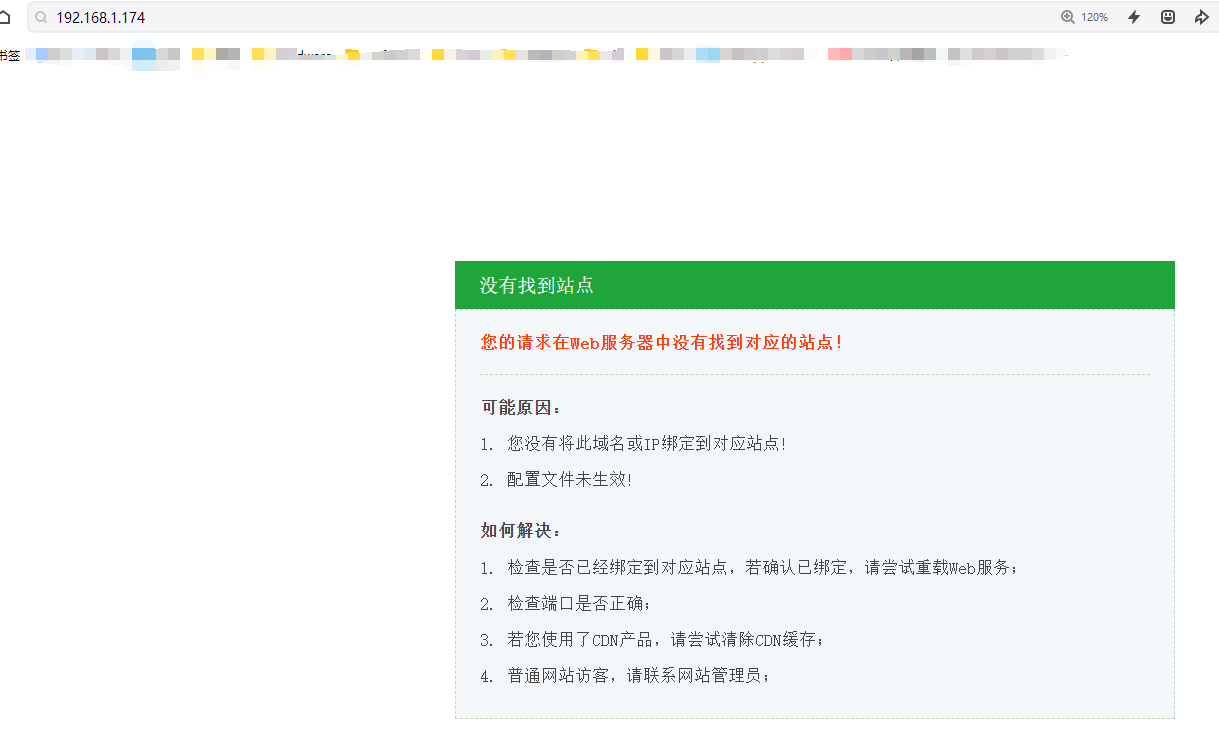Screen dimensions: 1219x743
Task: Click the smiley face toolbar icon
Action: (1168, 17)
